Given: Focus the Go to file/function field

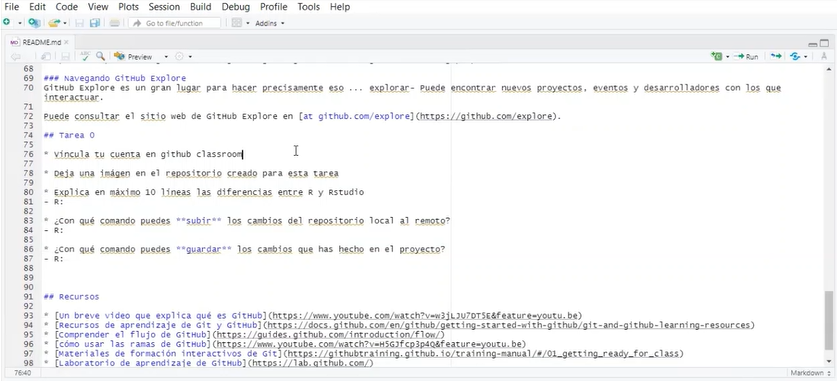Looking at the screenshot, I should coord(175,23).
